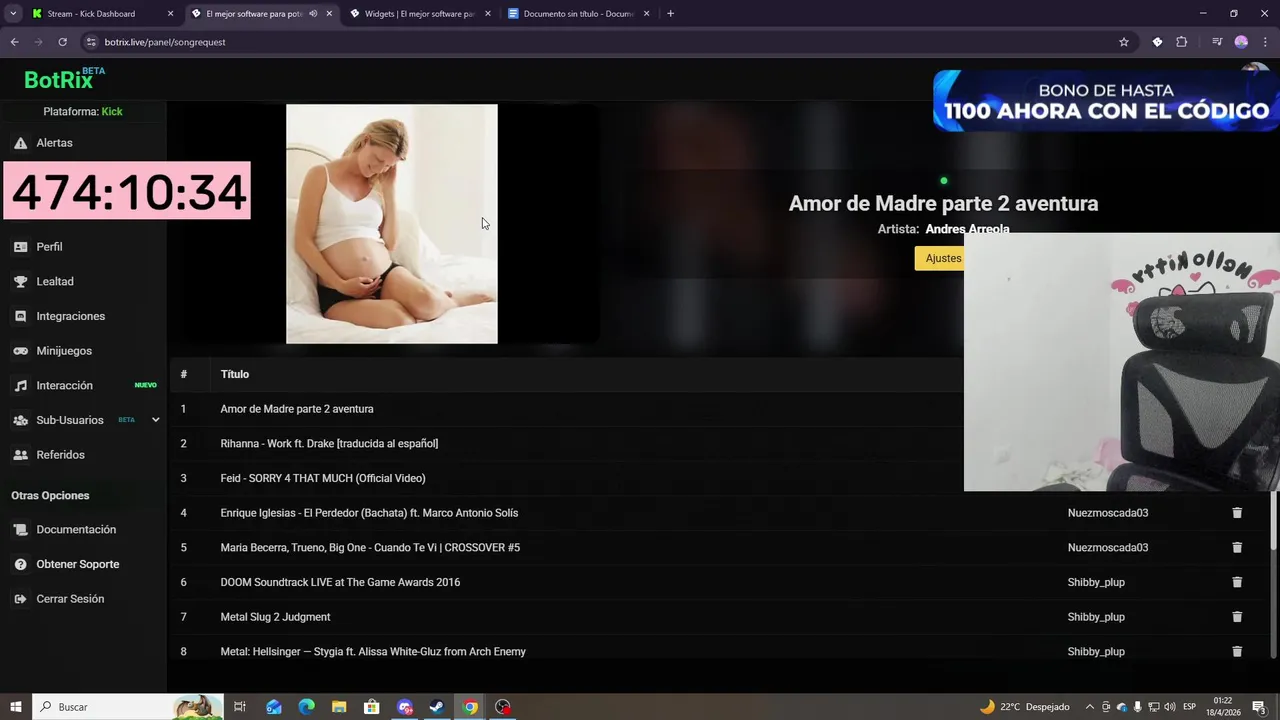Open Documentación page

pos(75,530)
